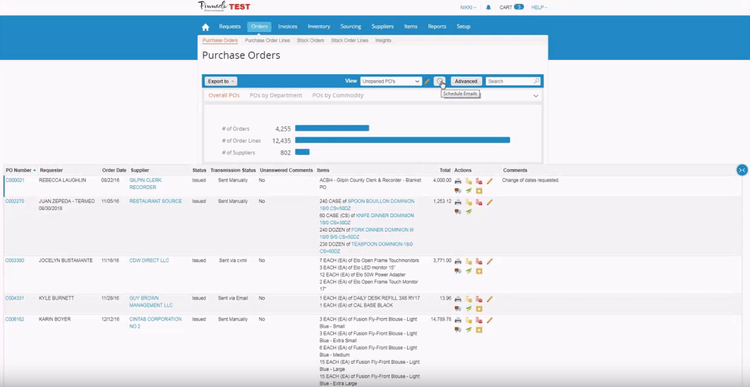Open the Suppliers menu
This screenshot has width=750, height=387.
click(383, 27)
